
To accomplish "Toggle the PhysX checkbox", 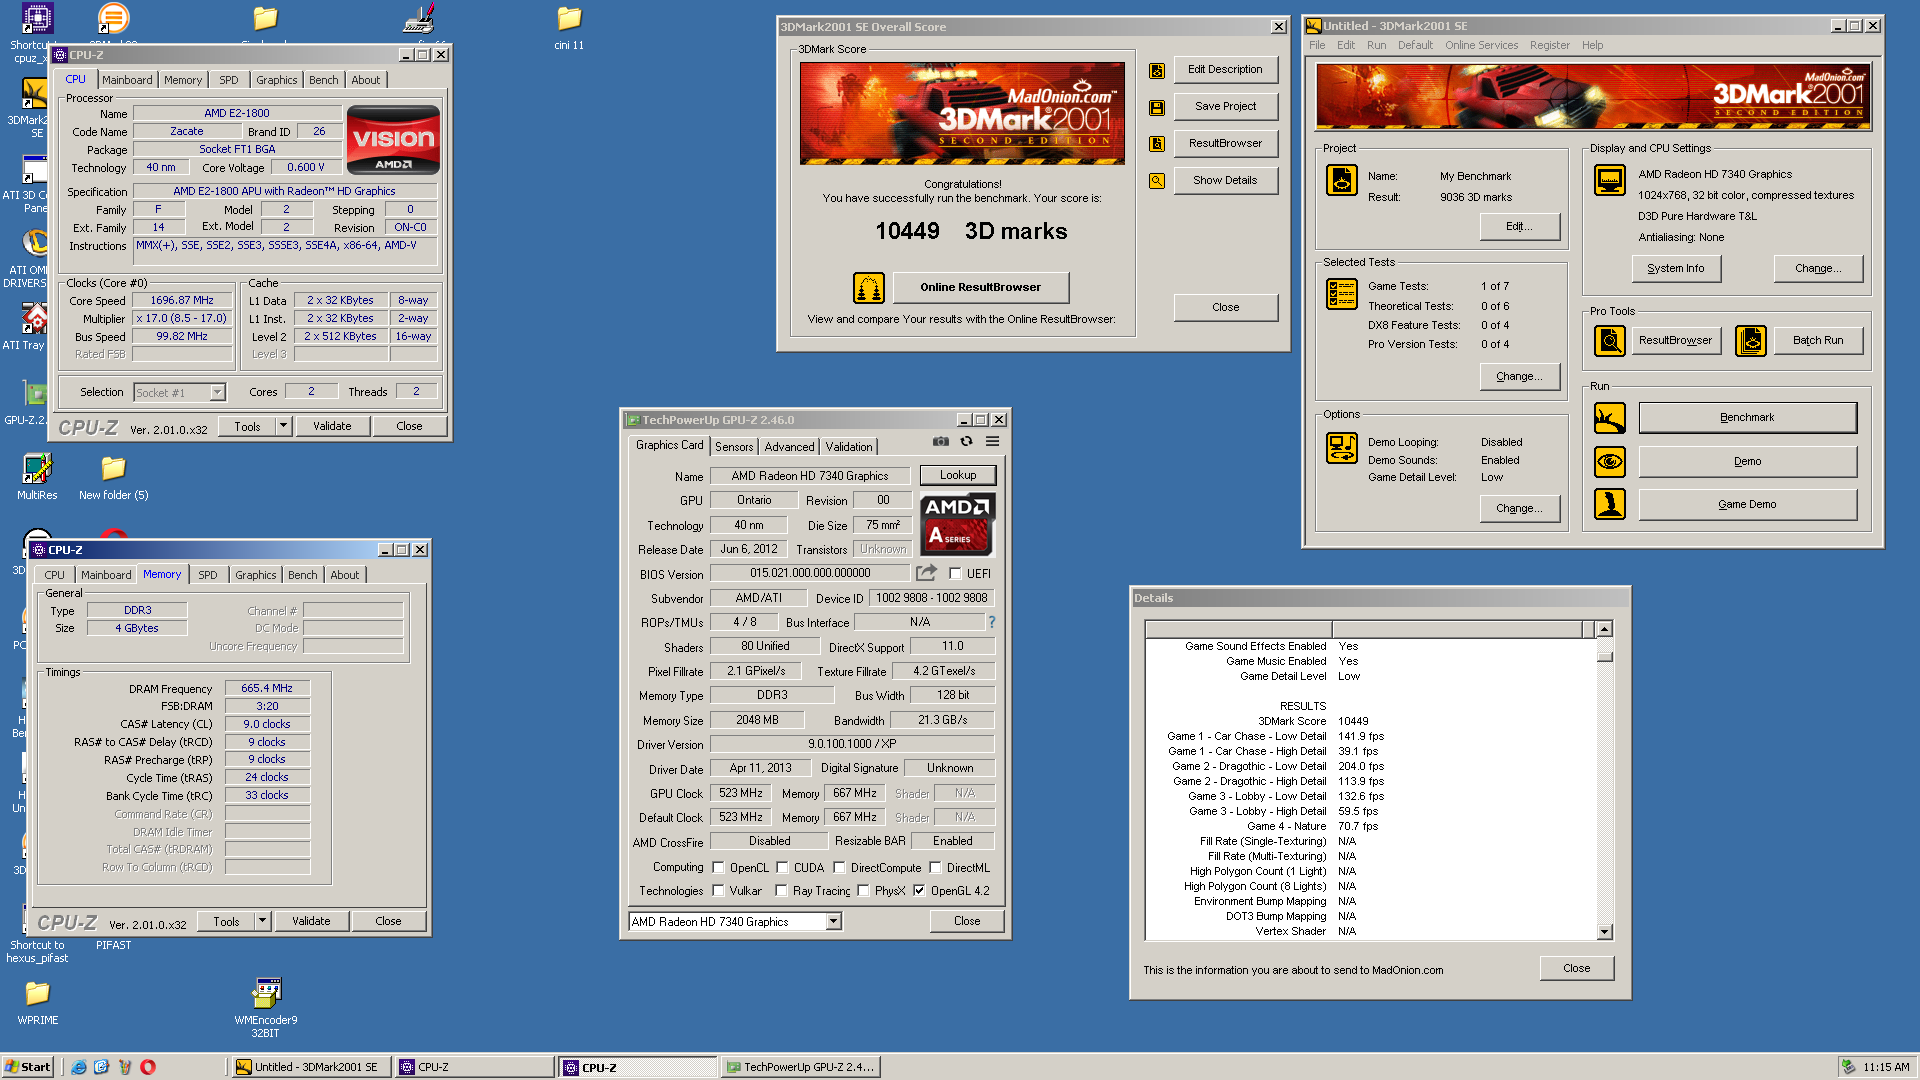I will (863, 891).
